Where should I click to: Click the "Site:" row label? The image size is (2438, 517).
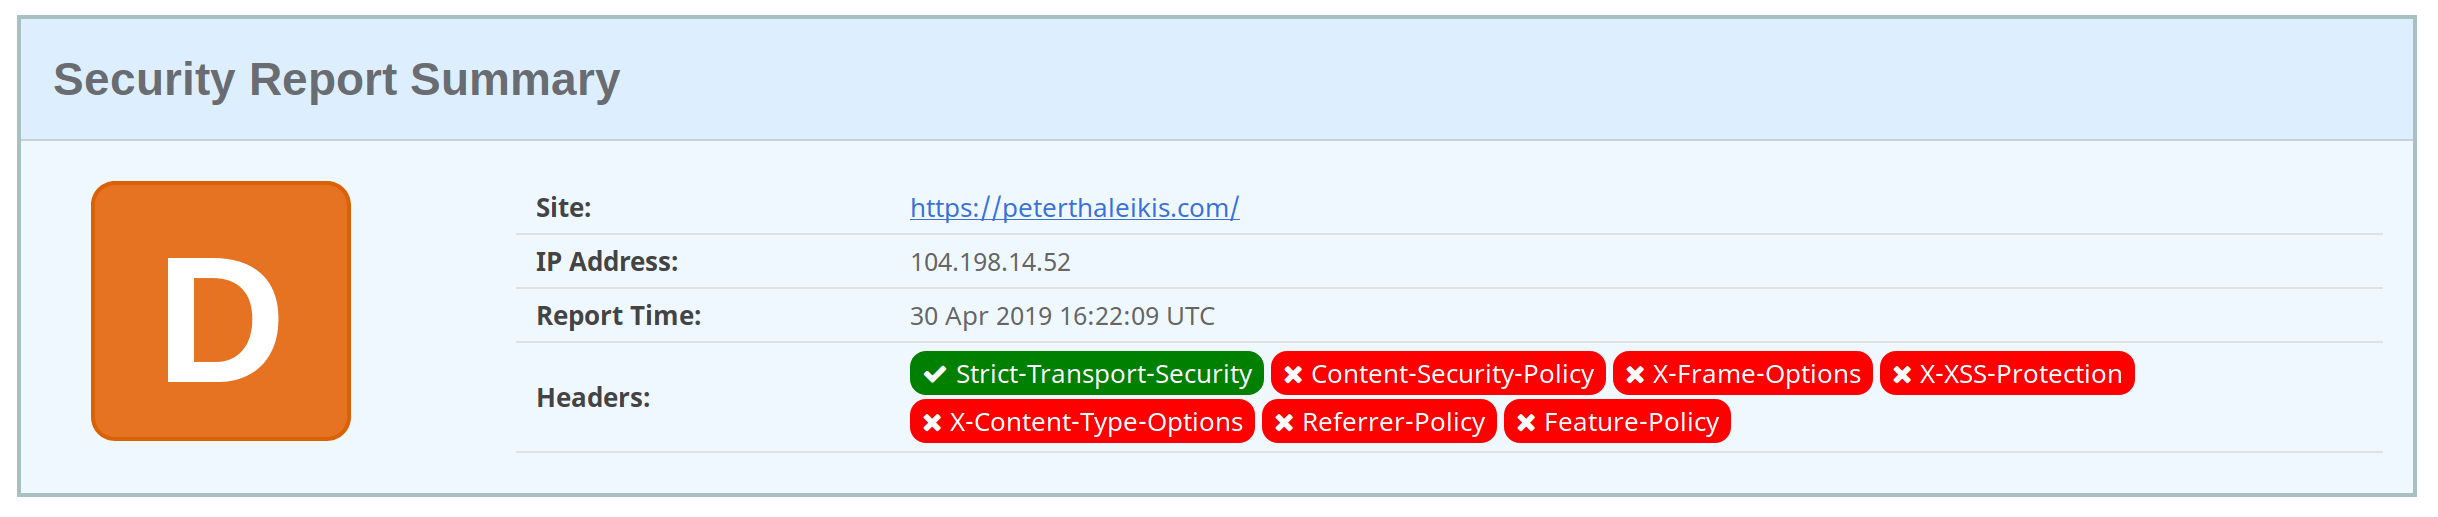563,208
